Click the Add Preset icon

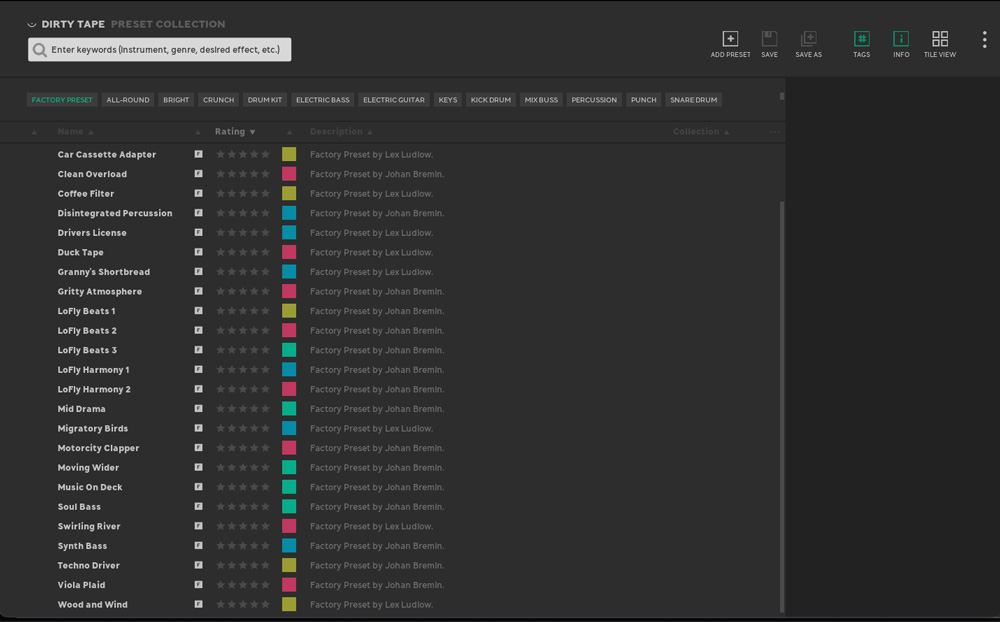click(x=730, y=39)
